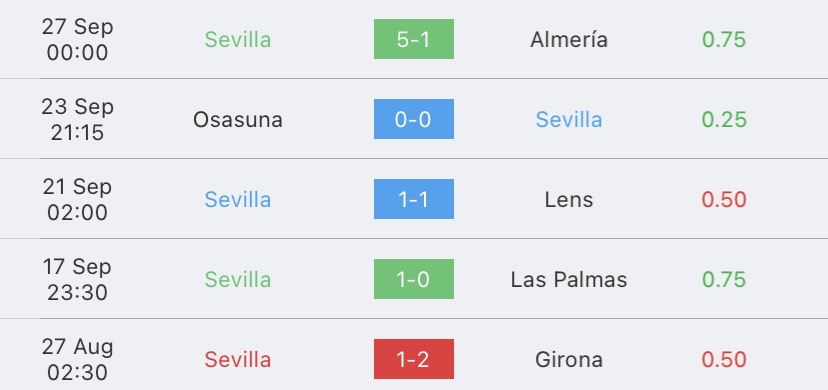Select the Almería team name
Screen dimensions: 828x390
click(x=569, y=39)
